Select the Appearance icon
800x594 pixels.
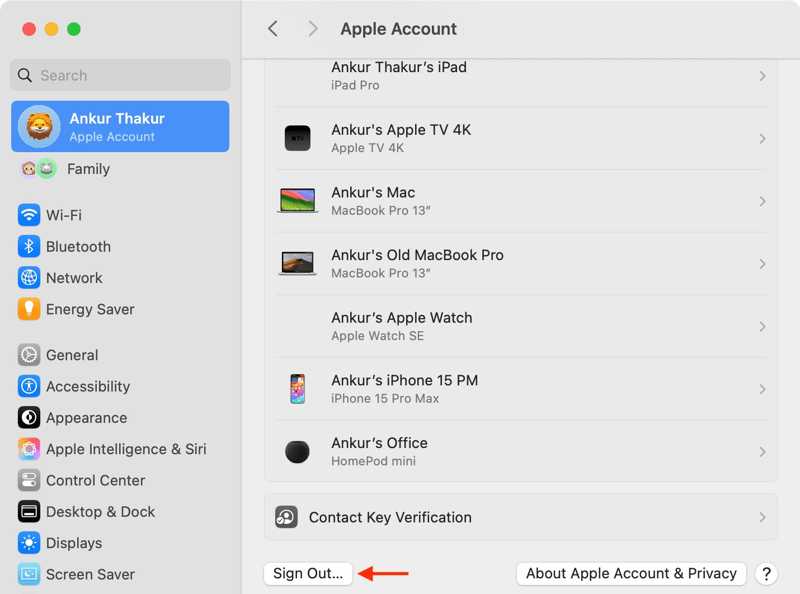coord(29,417)
